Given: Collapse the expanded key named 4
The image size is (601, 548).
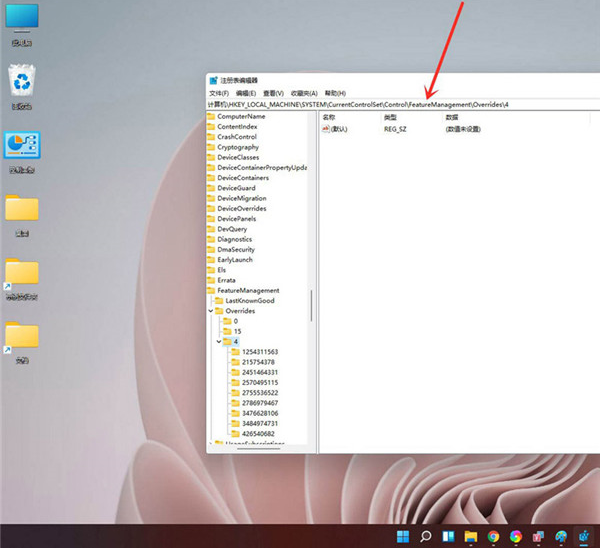Looking at the screenshot, I should tap(219, 341).
